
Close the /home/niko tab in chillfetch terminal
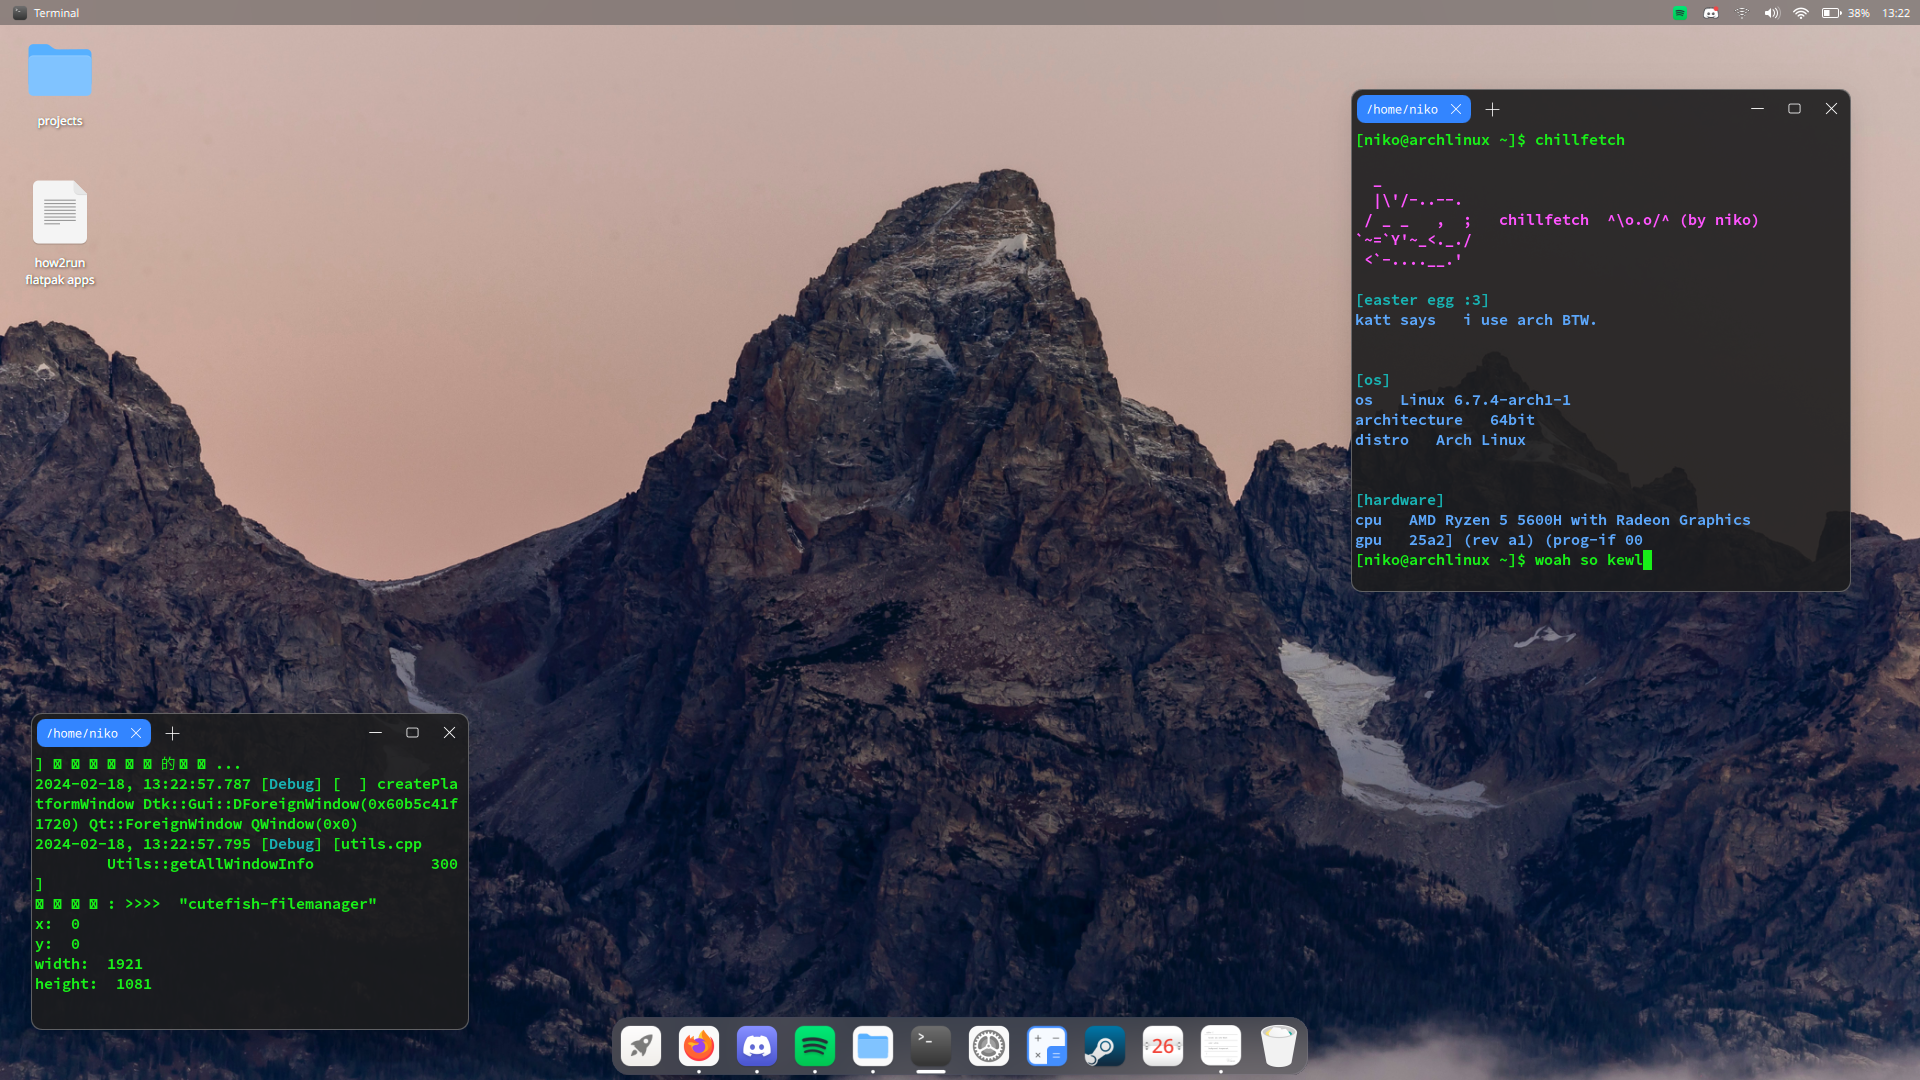(1456, 109)
